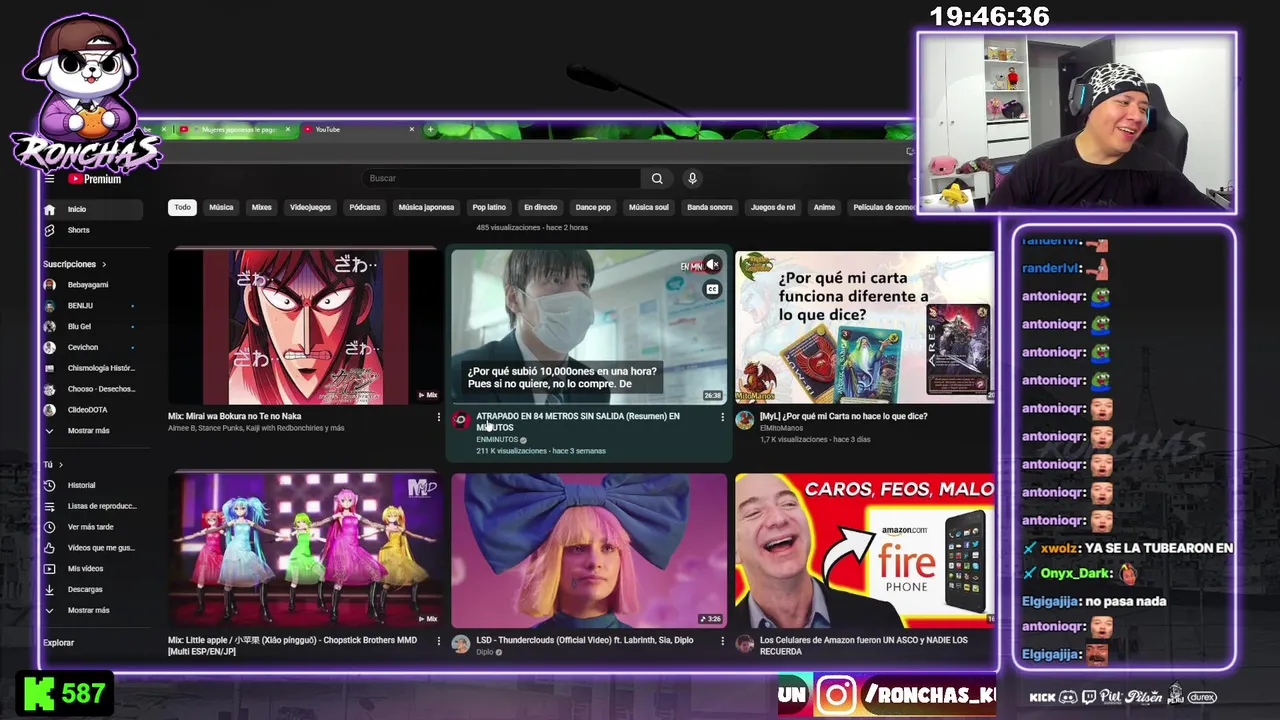This screenshot has height=720, width=1280.
Task: Open the Cevichon channel subscription
Action: tap(92, 347)
